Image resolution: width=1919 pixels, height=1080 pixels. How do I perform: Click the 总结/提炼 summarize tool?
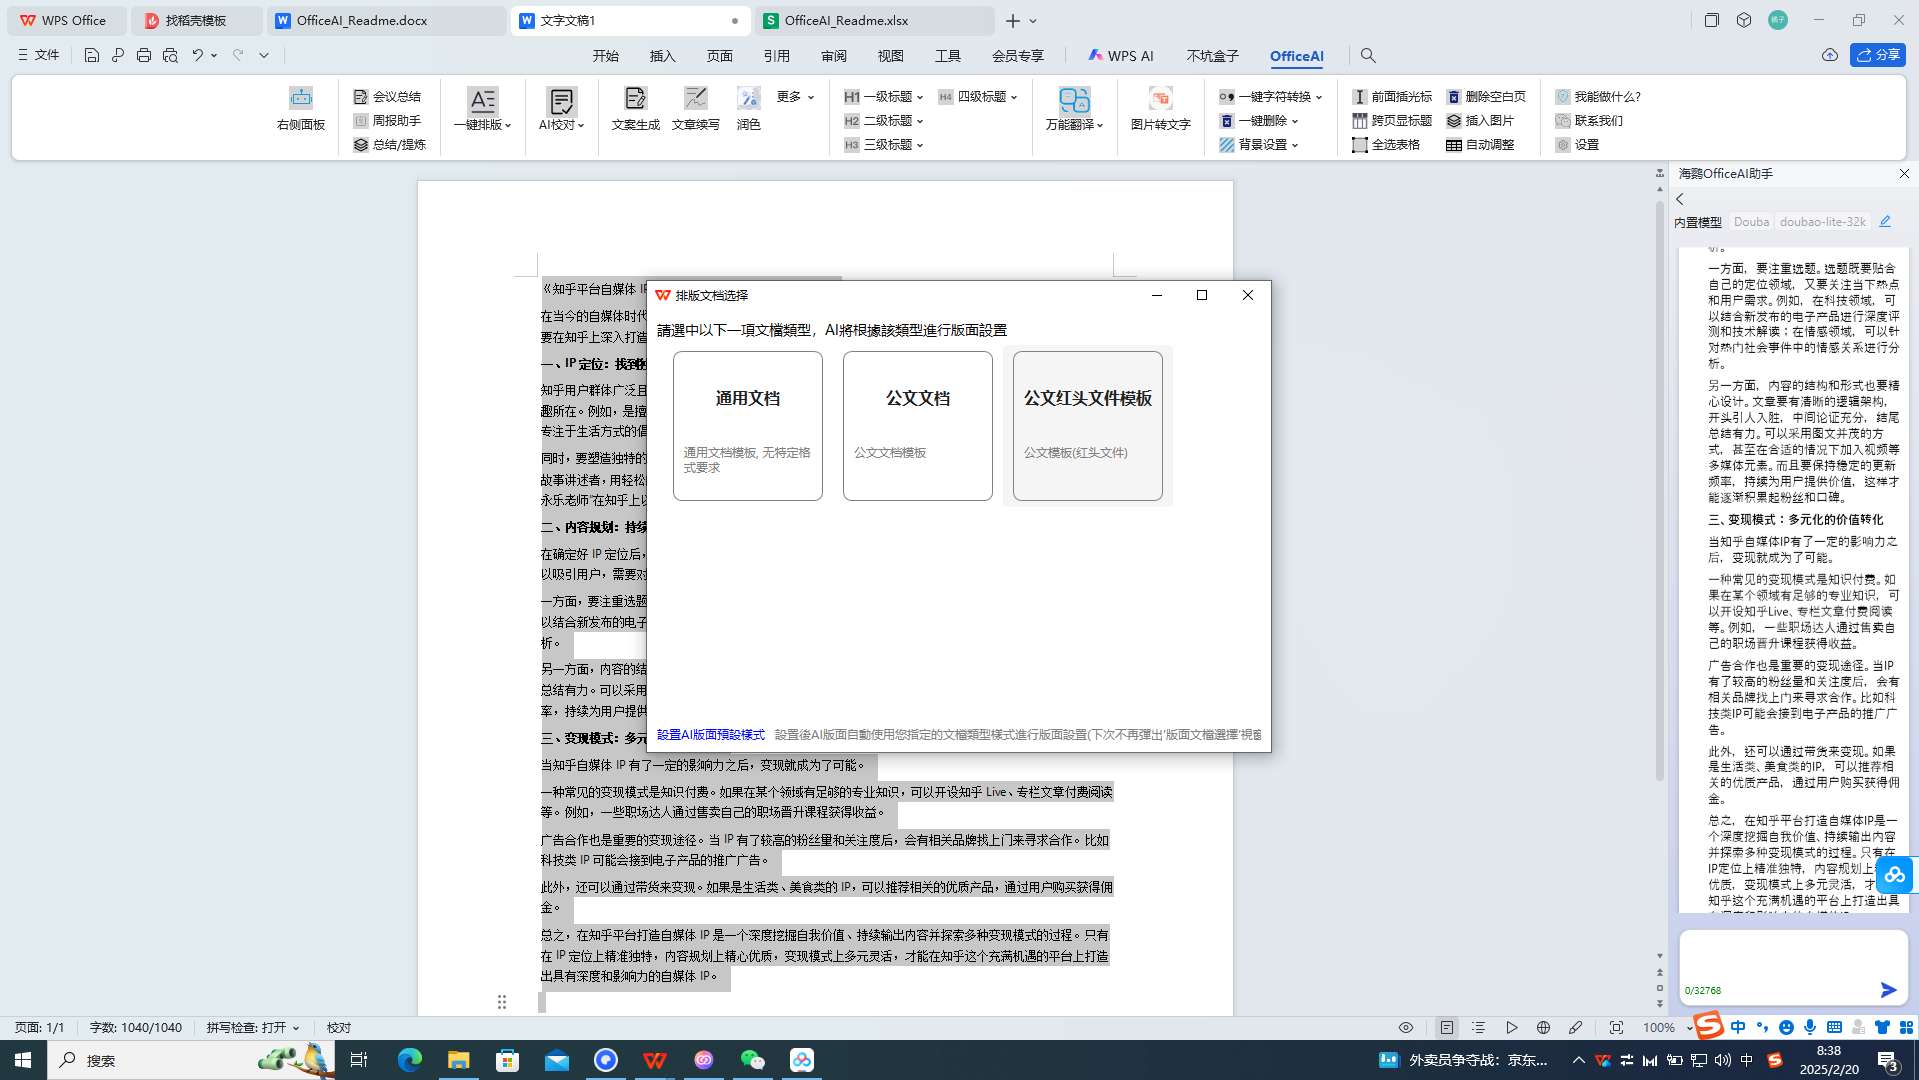tap(389, 145)
